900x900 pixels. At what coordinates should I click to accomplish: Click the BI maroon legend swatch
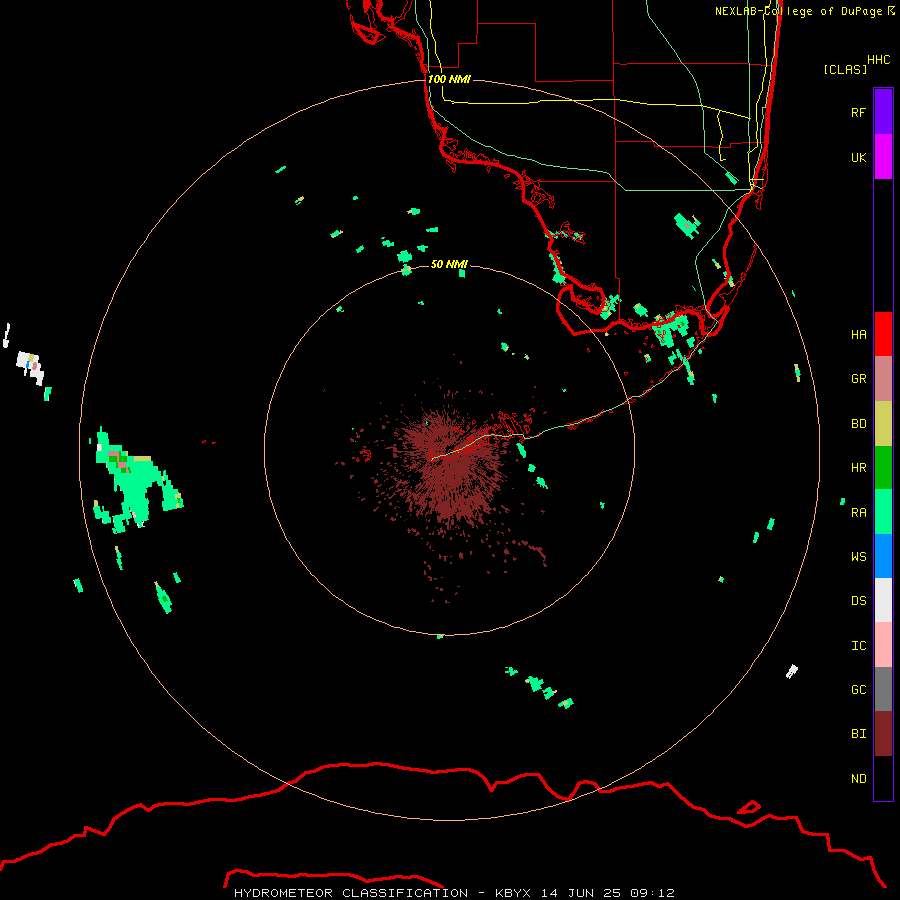[x=883, y=734]
